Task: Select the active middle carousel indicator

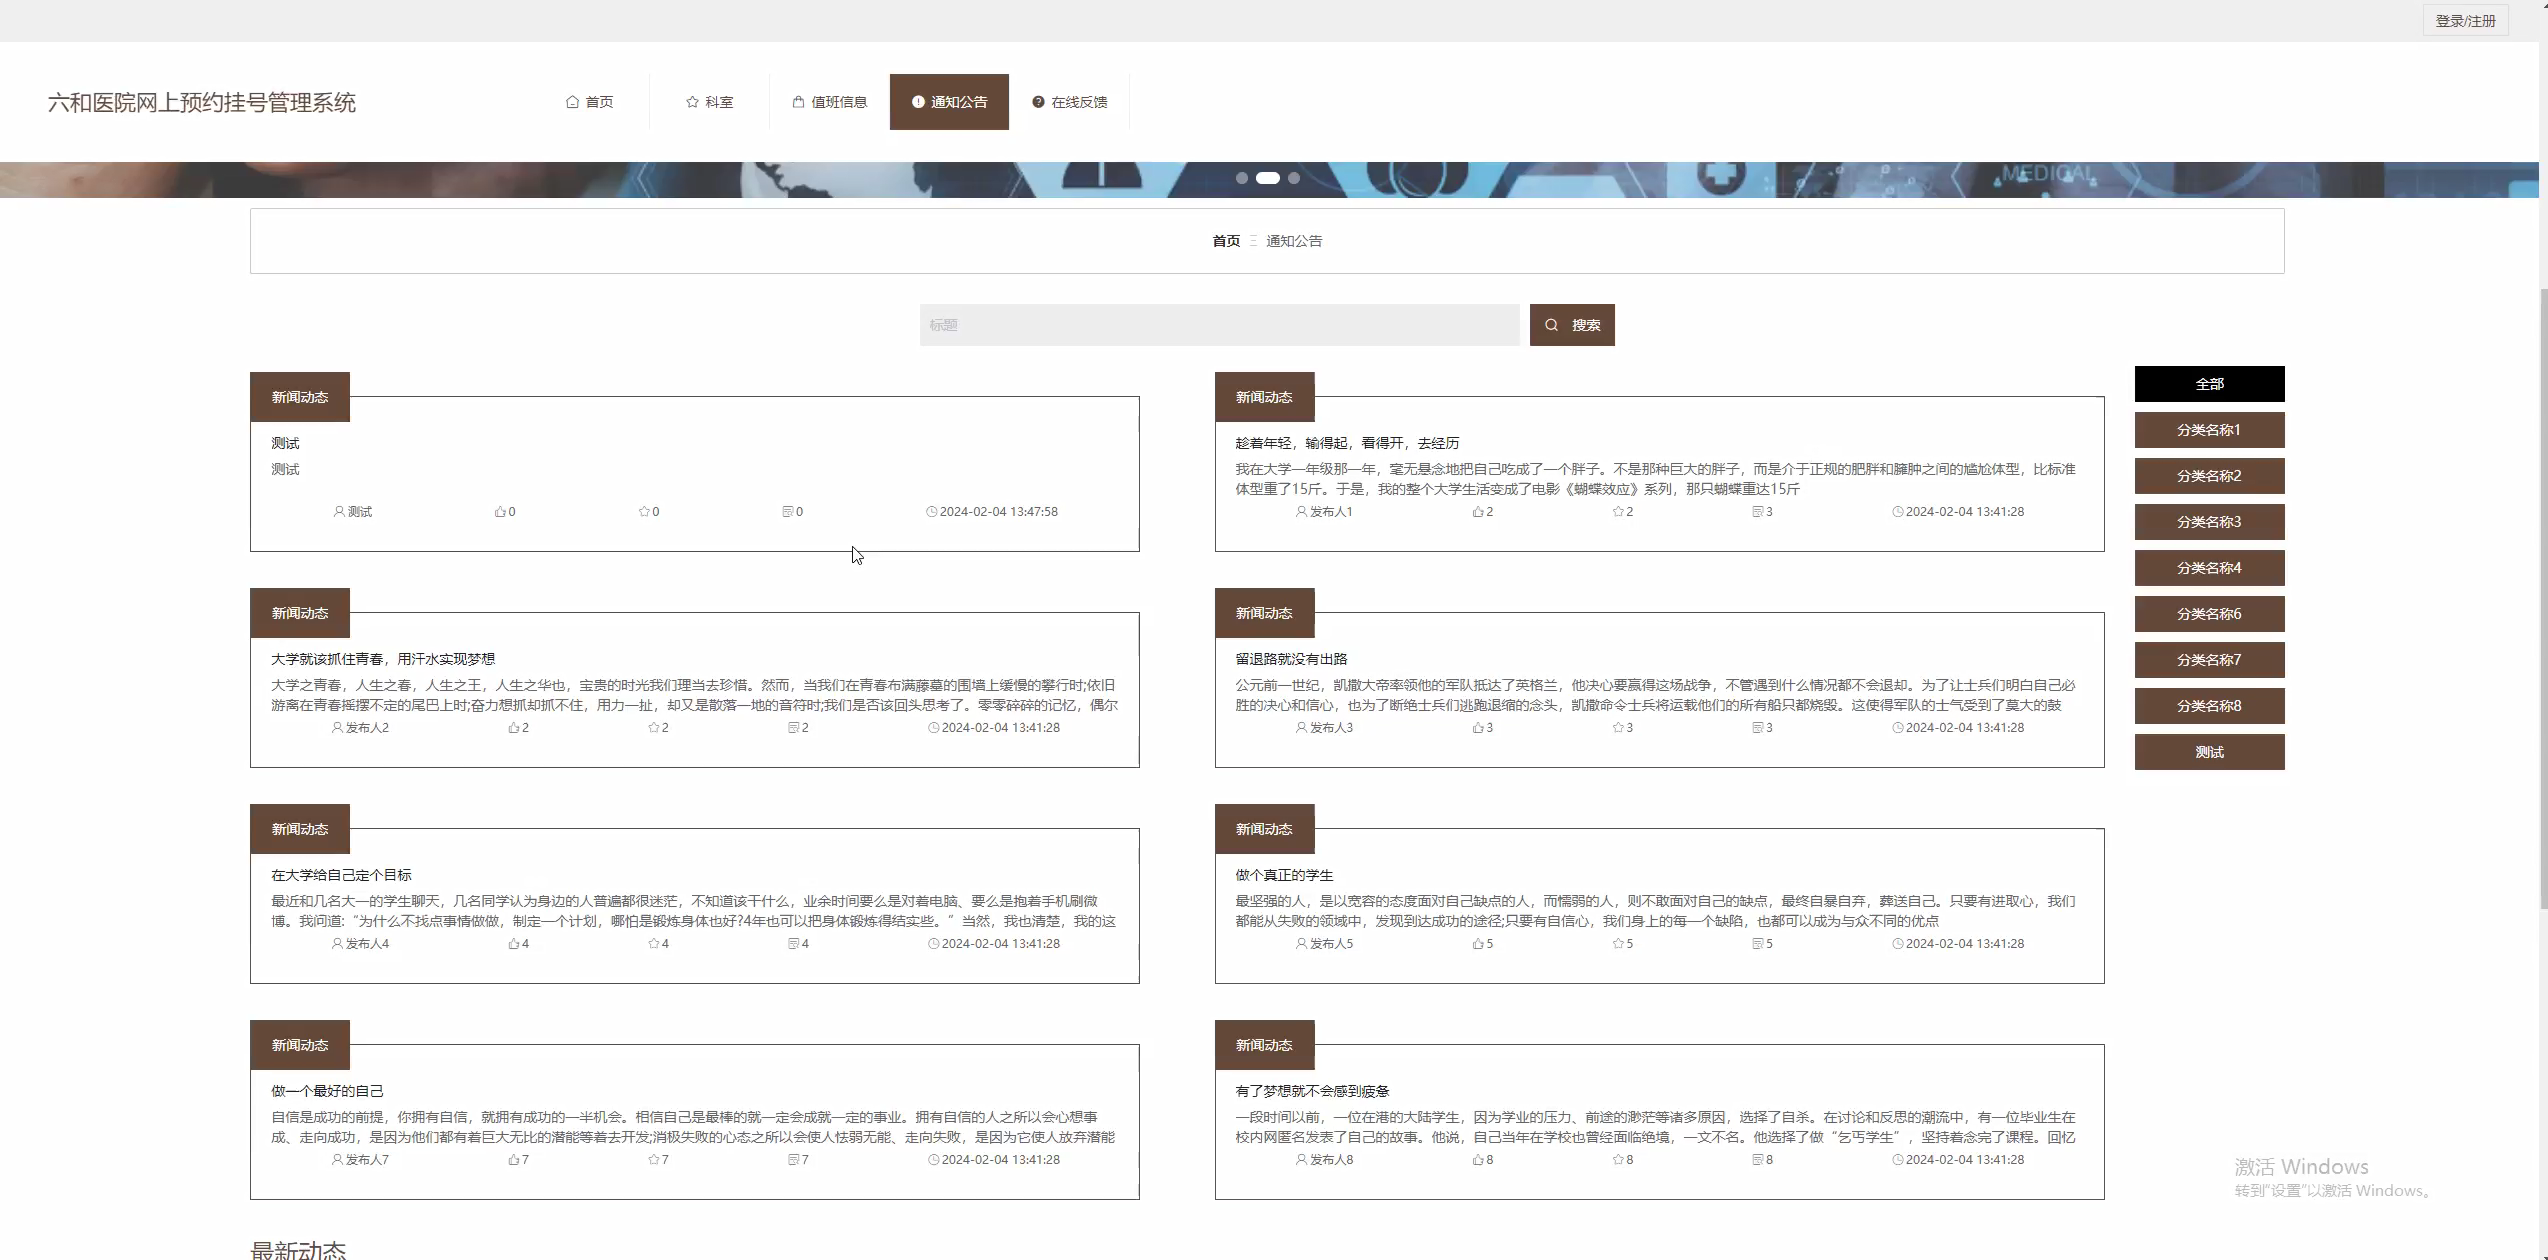Action: click(x=1268, y=178)
